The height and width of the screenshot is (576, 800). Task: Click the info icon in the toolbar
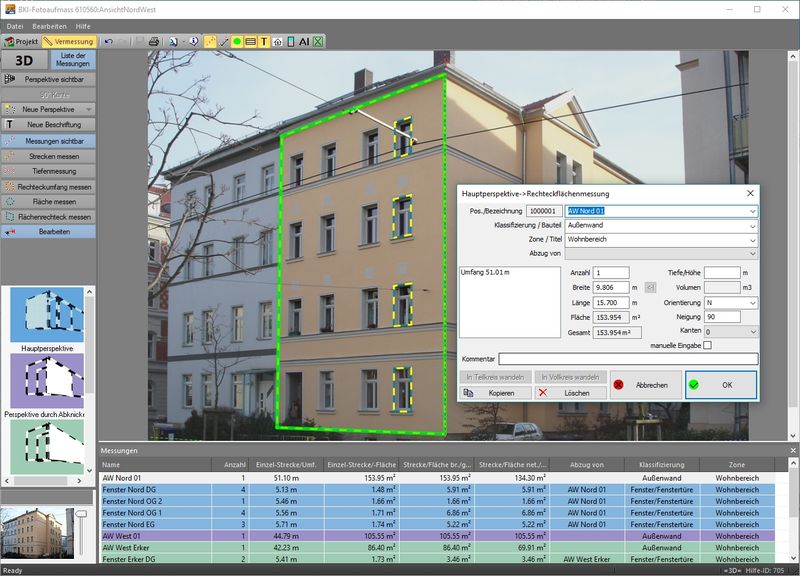click(x=192, y=42)
